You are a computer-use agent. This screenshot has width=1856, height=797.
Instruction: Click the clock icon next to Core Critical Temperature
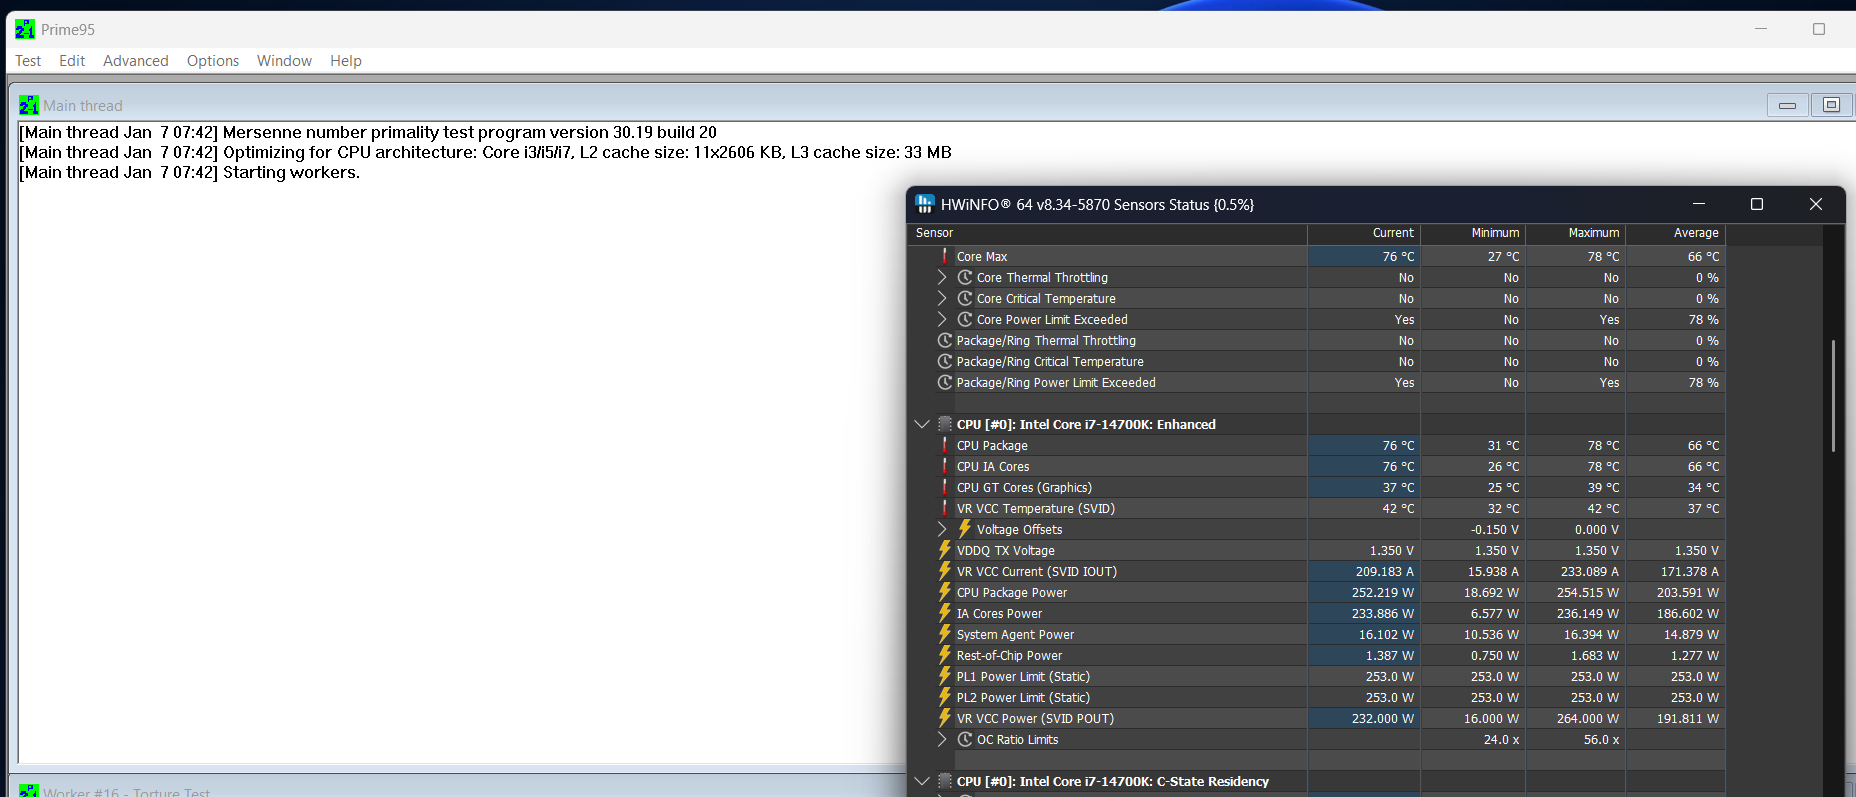pyautogui.click(x=965, y=298)
